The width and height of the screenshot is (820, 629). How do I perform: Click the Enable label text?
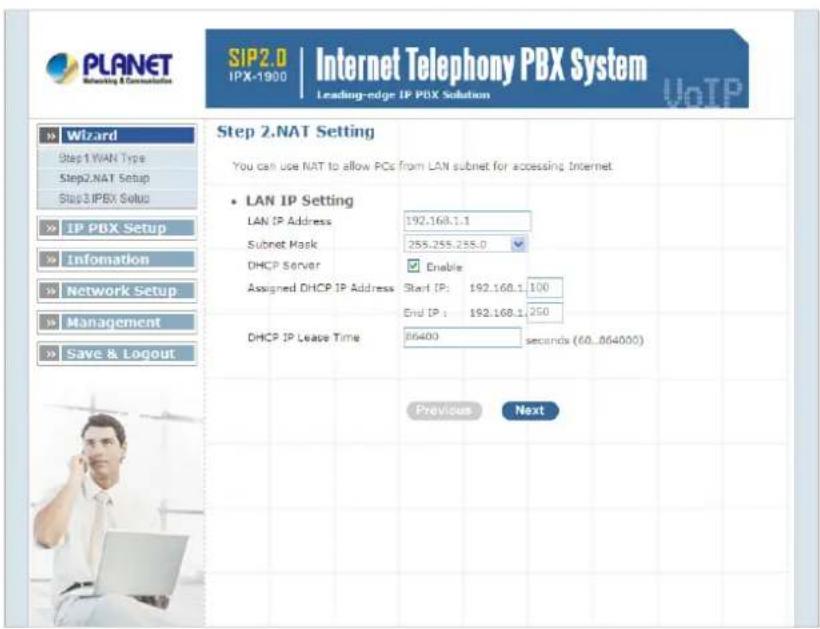click(444, 267)
